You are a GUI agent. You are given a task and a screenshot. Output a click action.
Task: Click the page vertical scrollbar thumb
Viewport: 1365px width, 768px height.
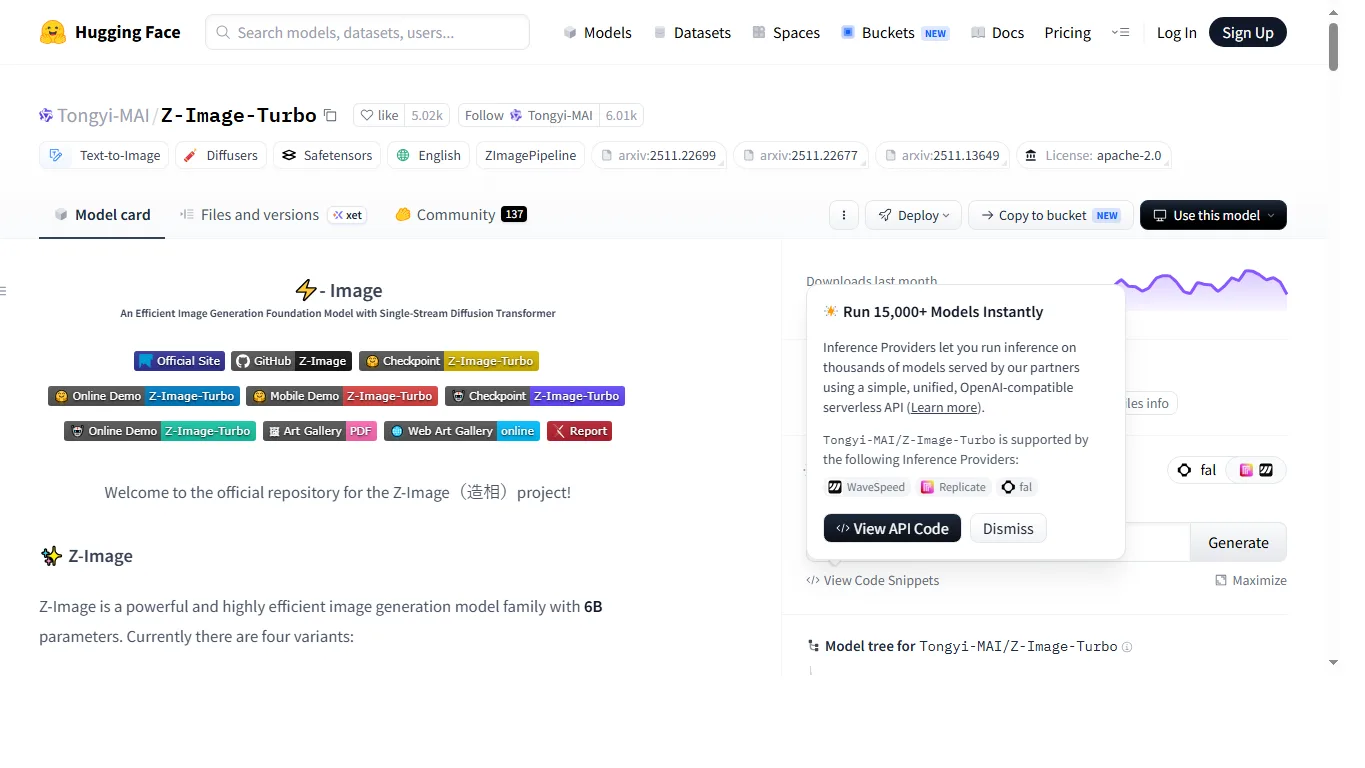pyautogui.click(x=1333, y=45)
